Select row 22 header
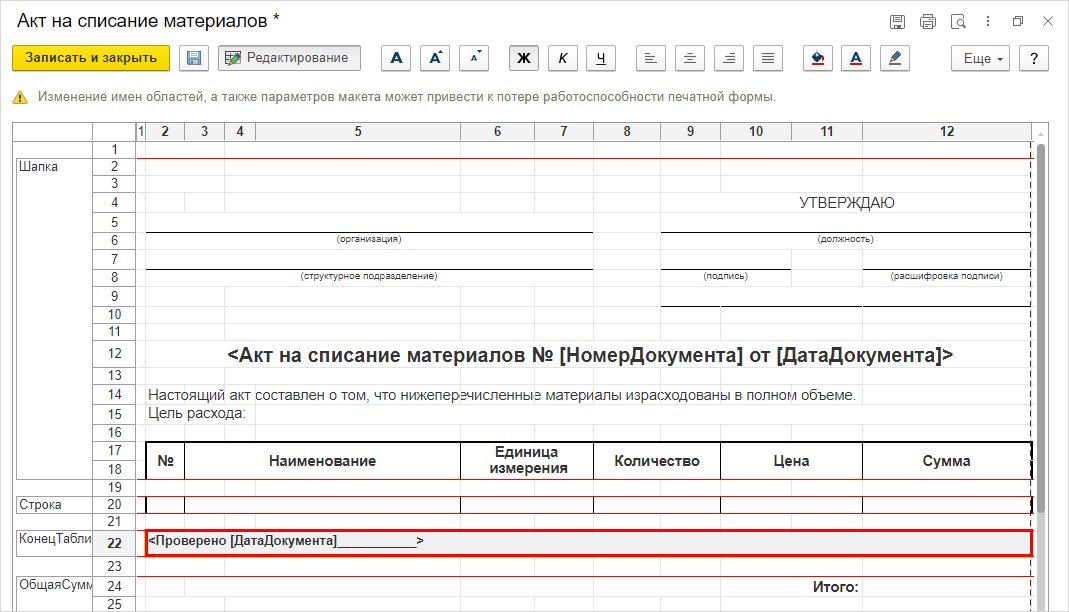This screenshot has height=612, width=1069. [114, 543]
